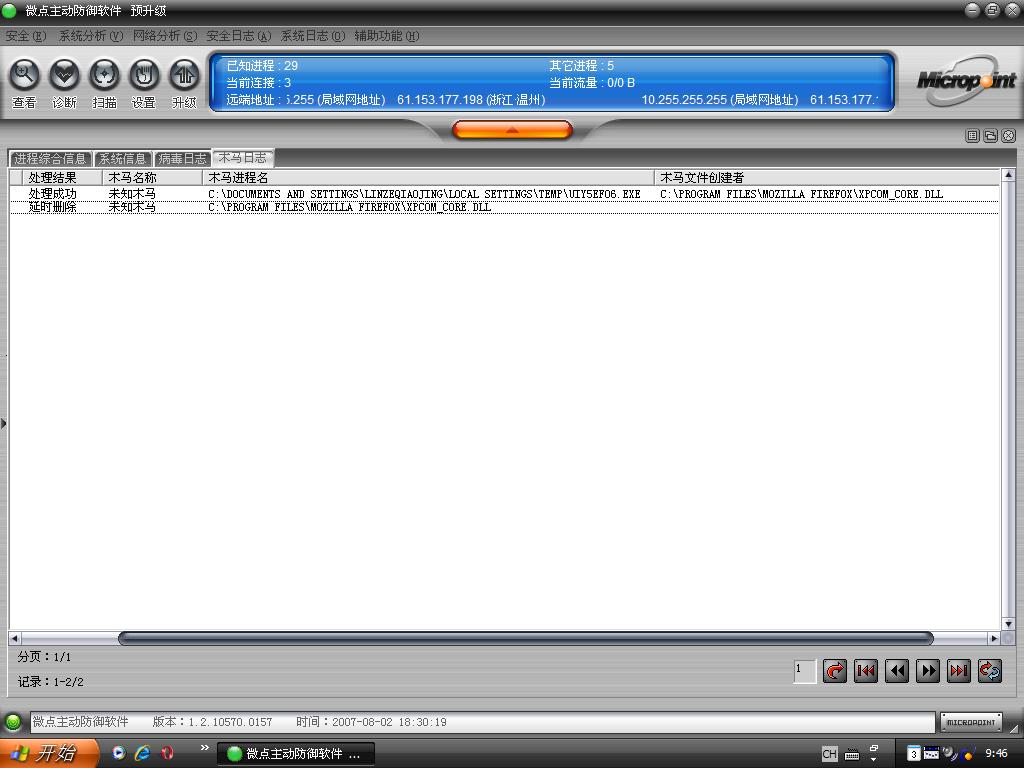
Task: Switch to the 病毒日志 tab
Action: 182,159
